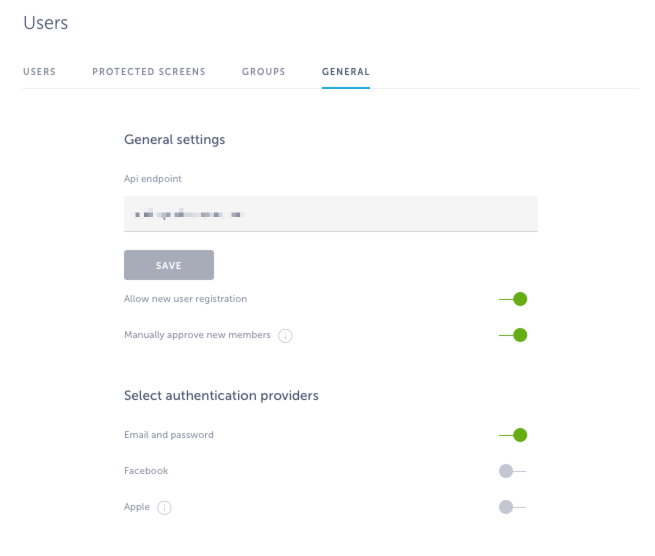Click info icon beside Manually approve new members
The image size is (655, 556).
[285, 335]
